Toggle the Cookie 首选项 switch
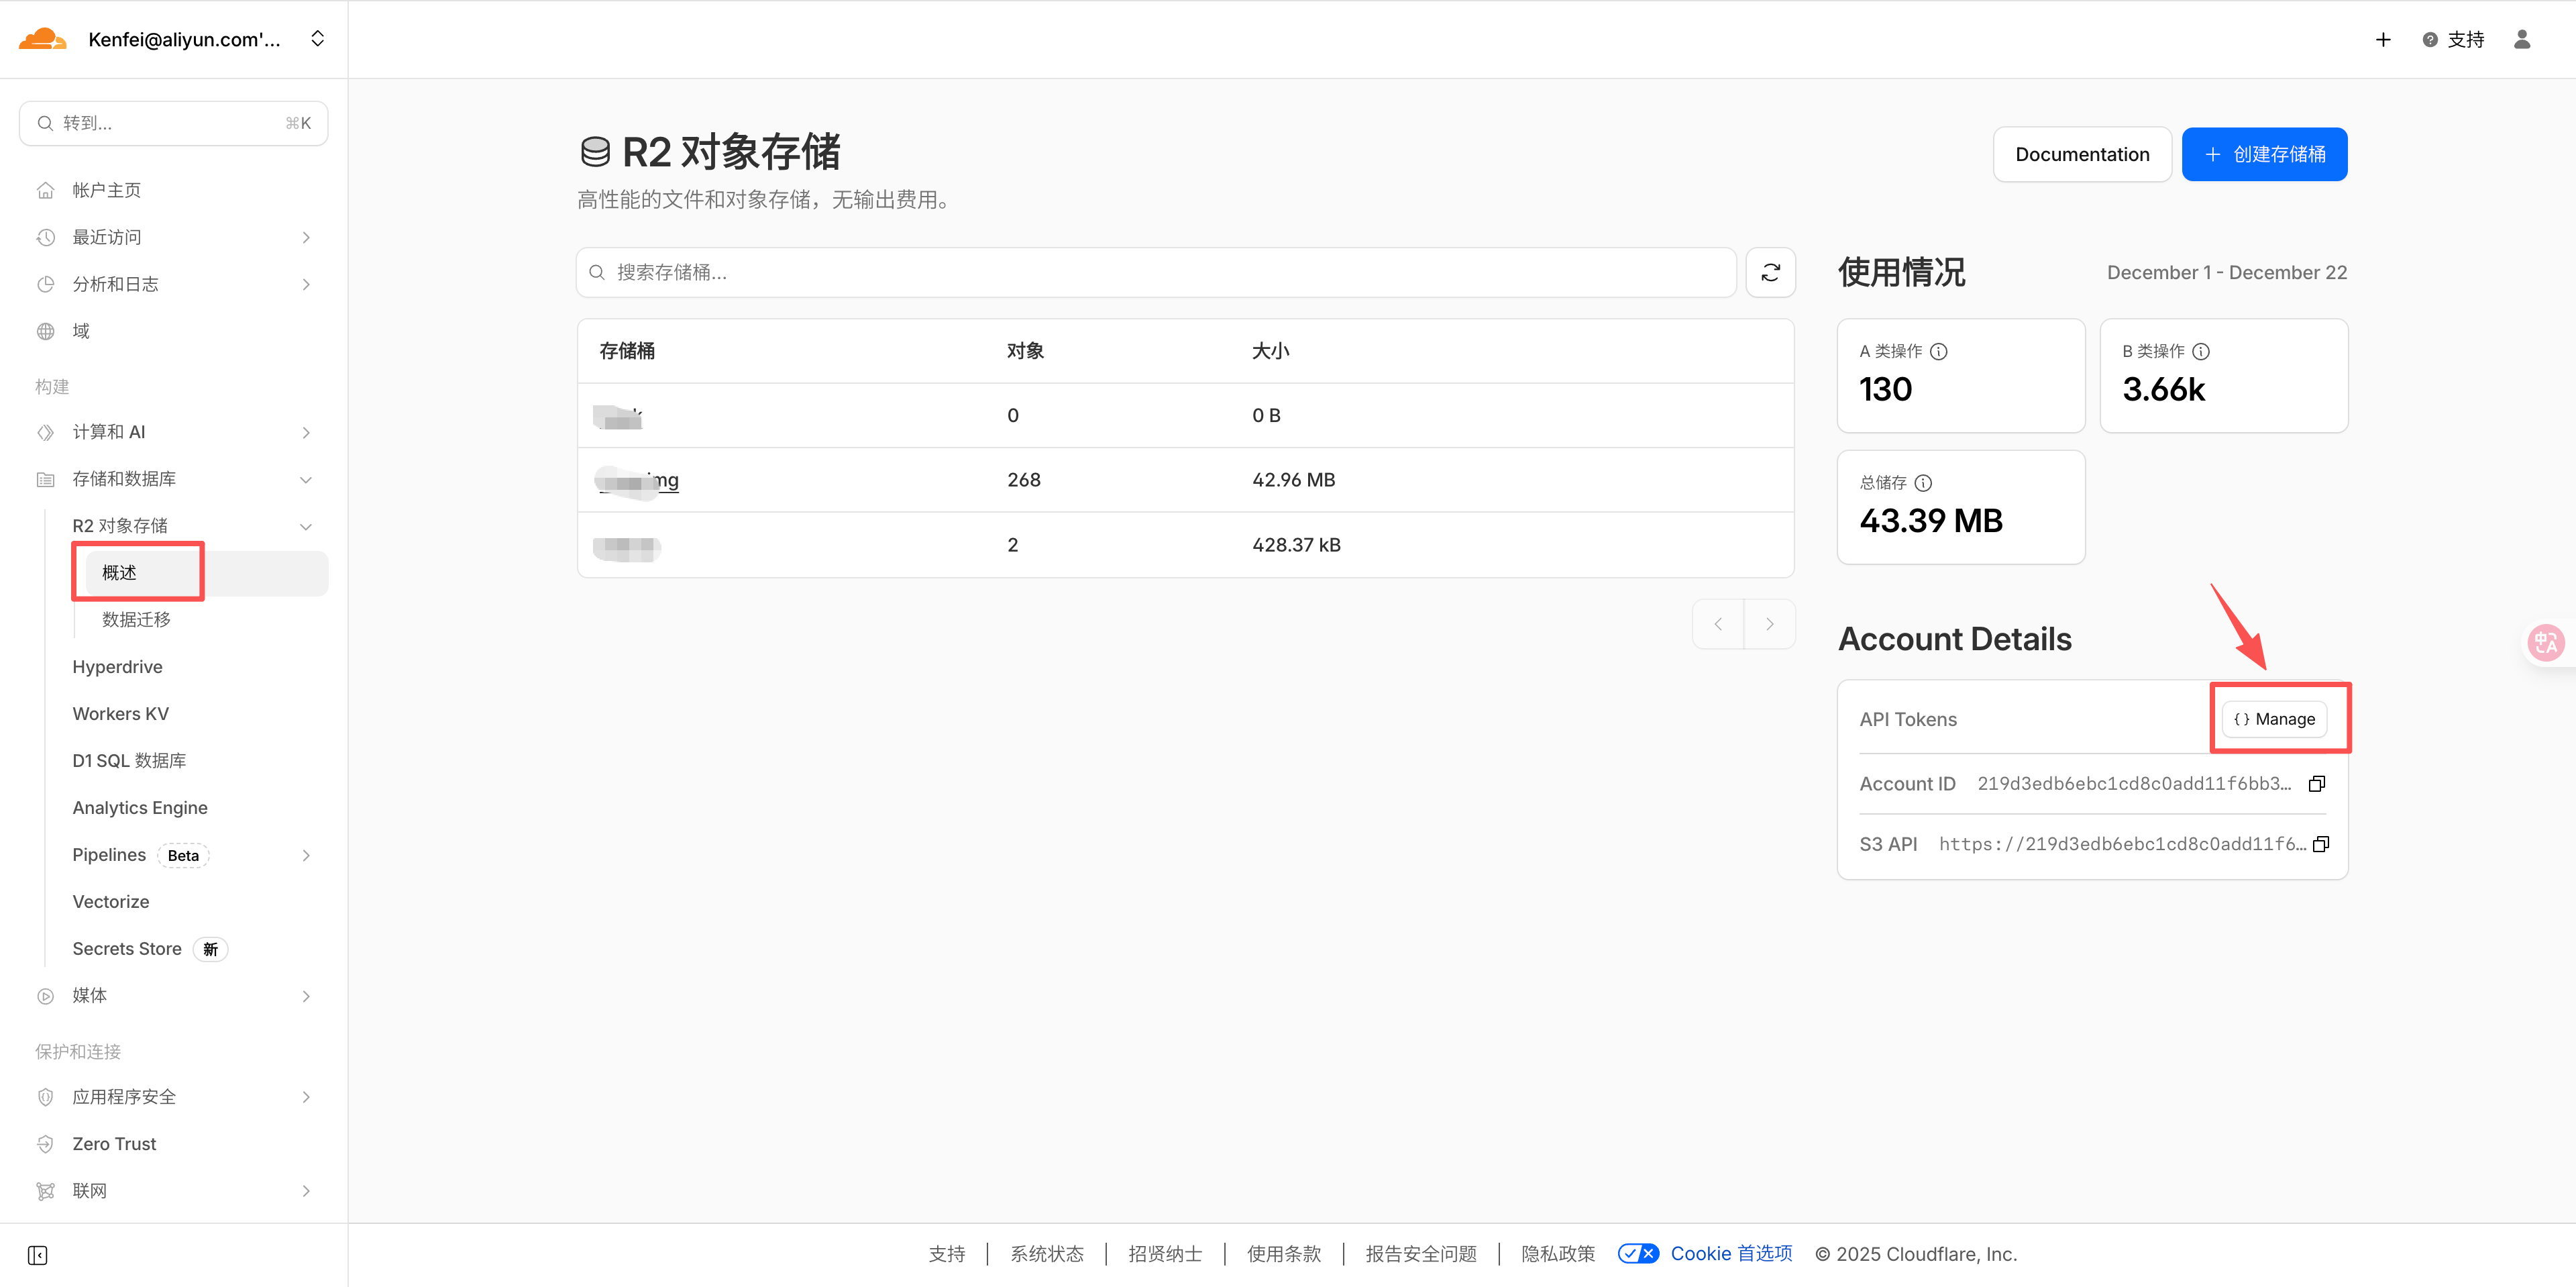The image size is (2576, 1287). point(1638,1253)
